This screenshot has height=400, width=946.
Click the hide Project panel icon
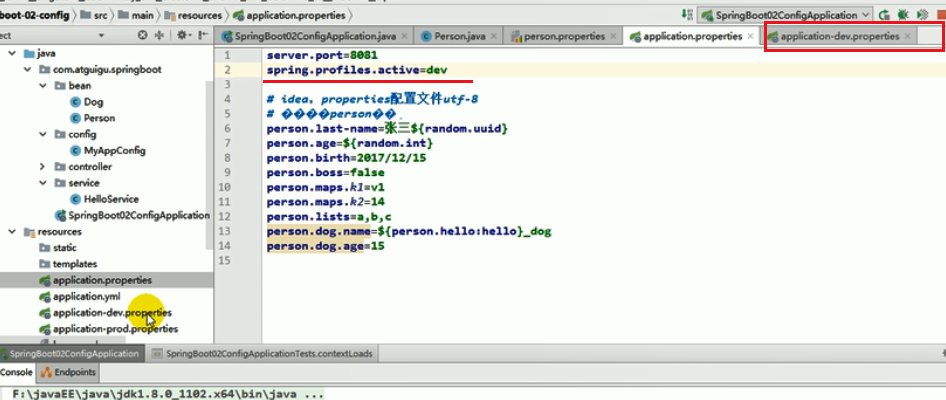(203, 36)
